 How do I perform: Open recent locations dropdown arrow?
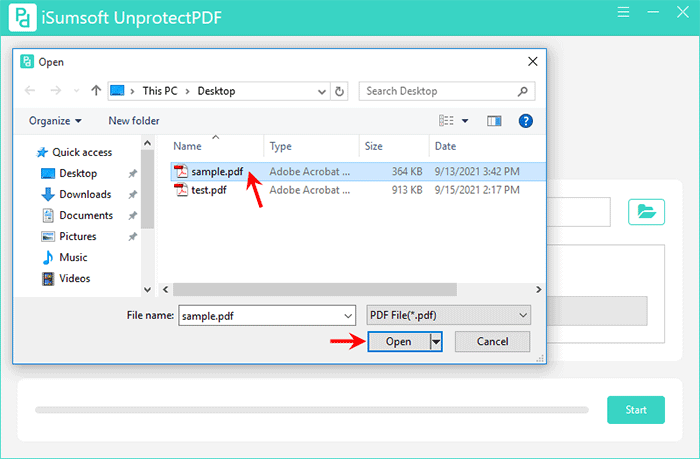[x=76, y=91]
